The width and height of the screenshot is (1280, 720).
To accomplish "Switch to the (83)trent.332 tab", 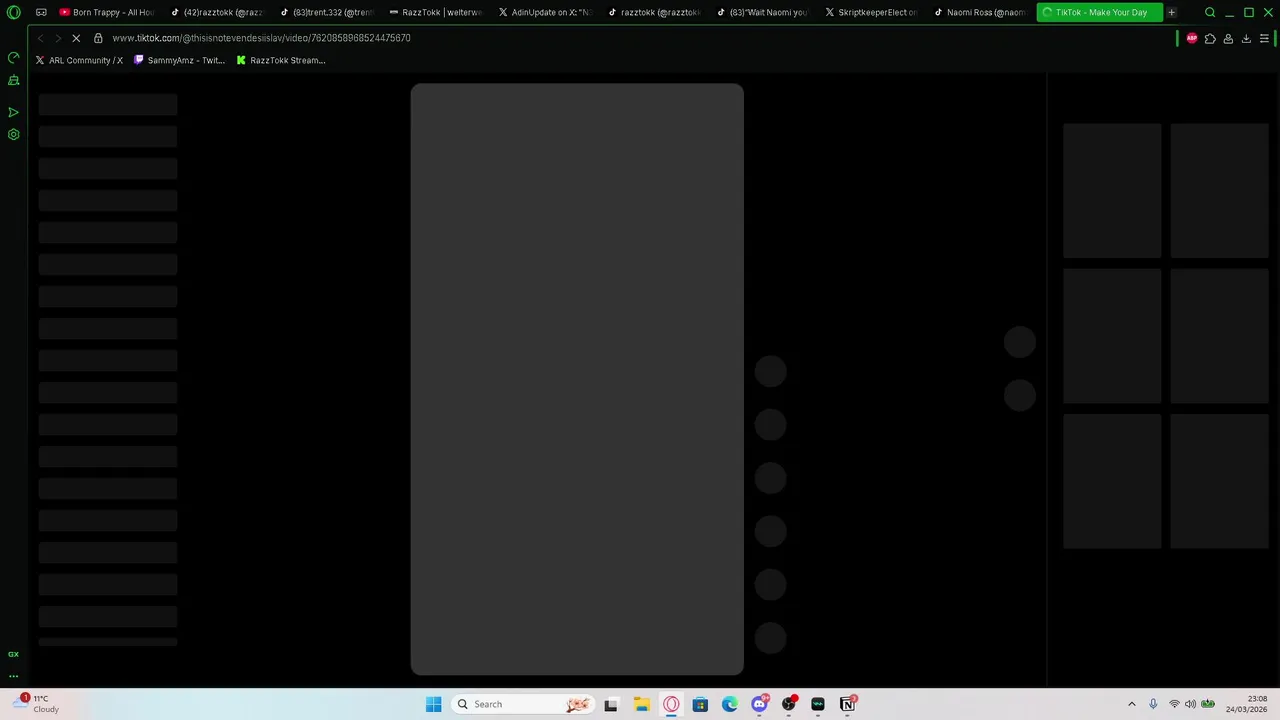I will (326, 13).
